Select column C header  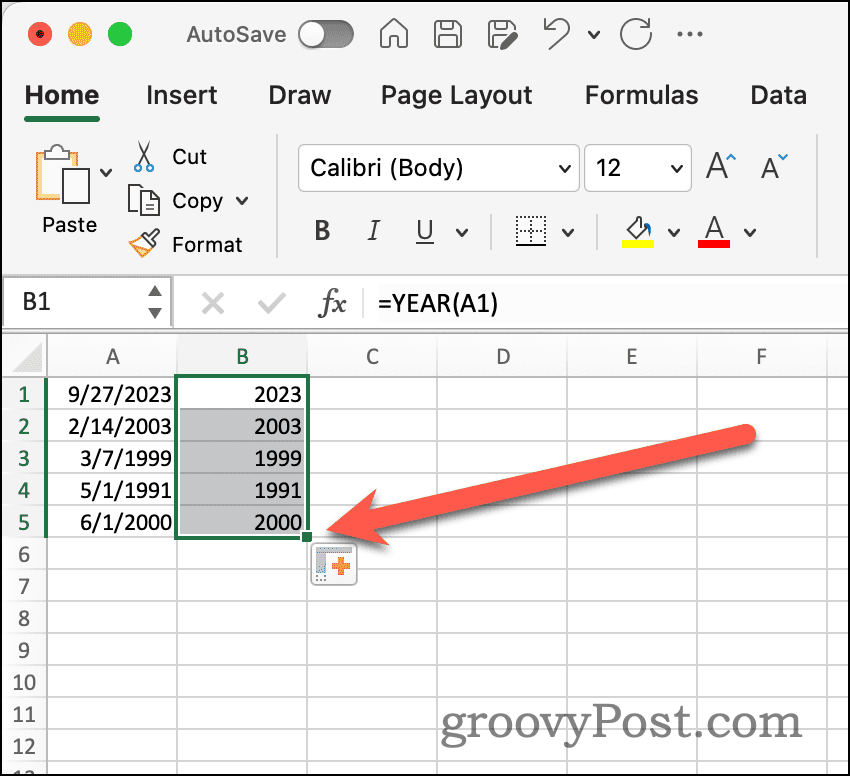(x=372, y=357)
